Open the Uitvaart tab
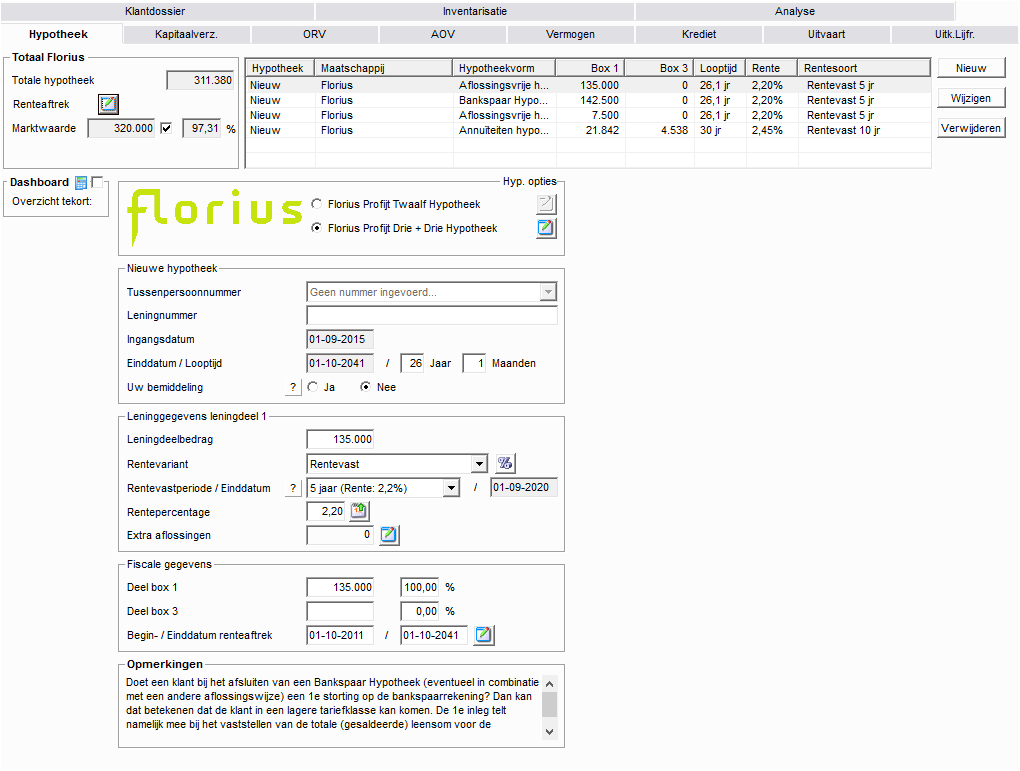Image resolution: width=1020 pixels, height=771 pixels. [x=827, y=34]
